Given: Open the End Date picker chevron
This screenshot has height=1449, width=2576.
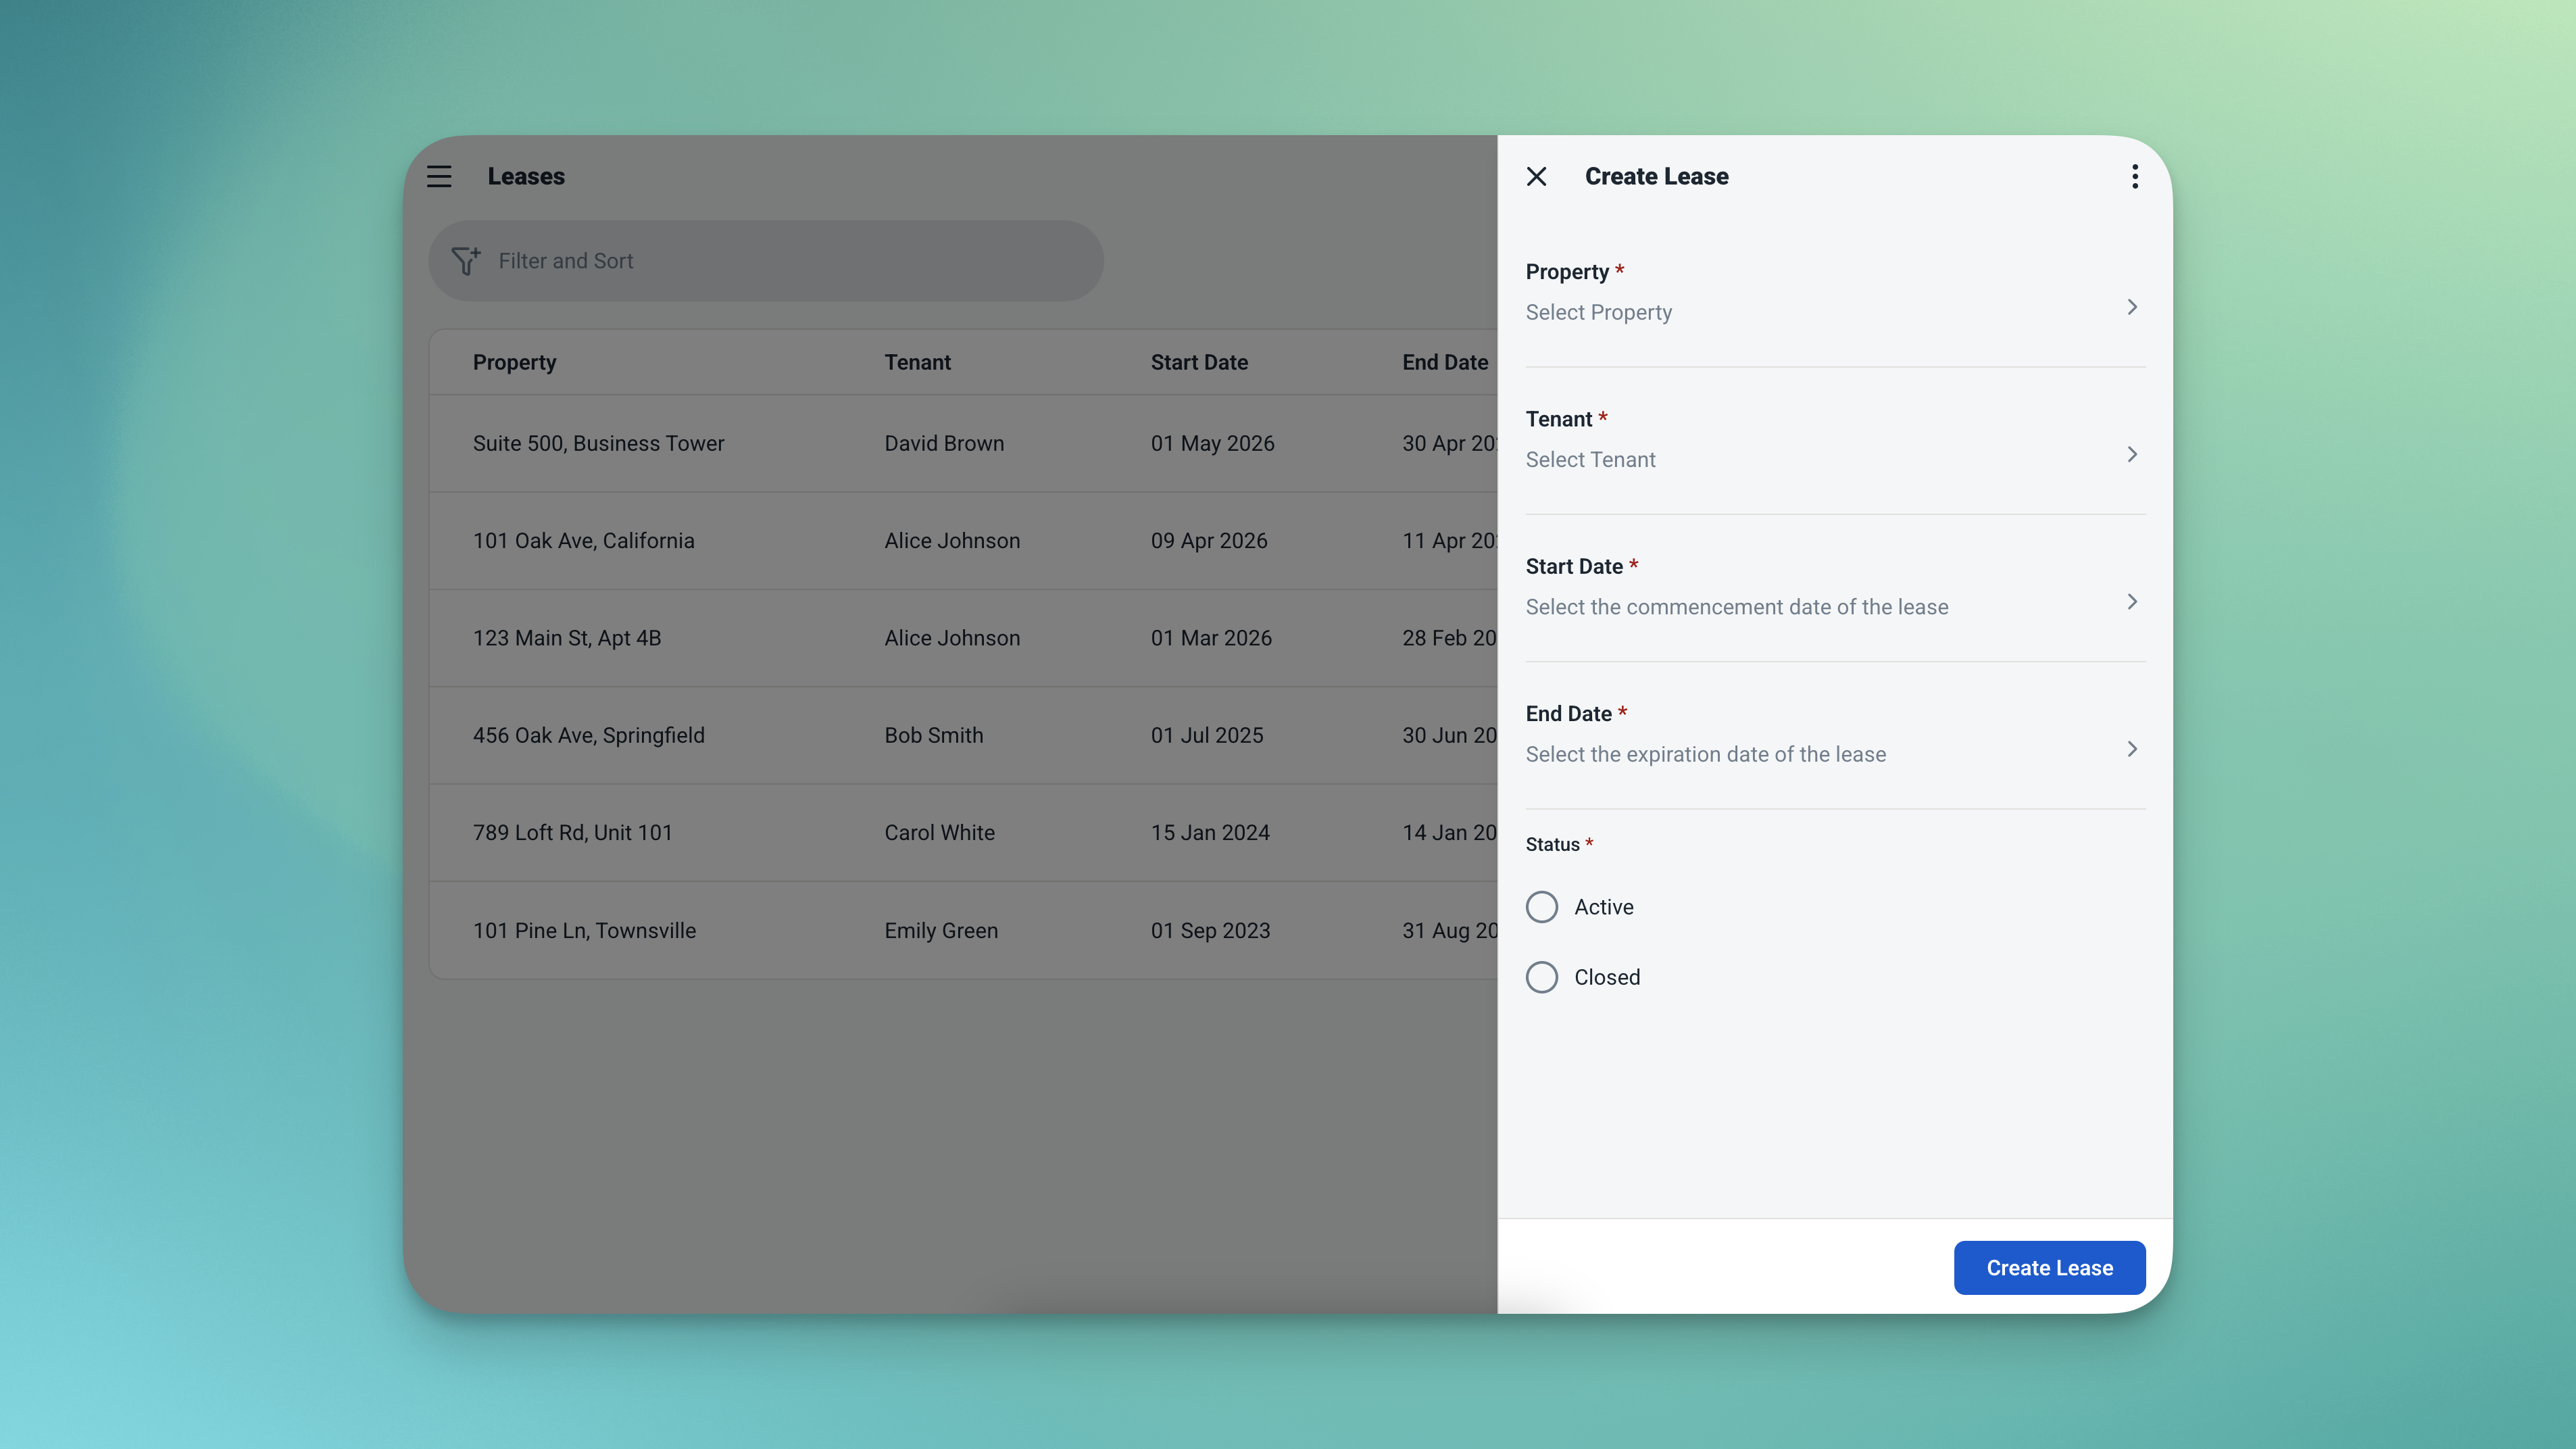Looking at the screenshot, I should click(2131, 749).
